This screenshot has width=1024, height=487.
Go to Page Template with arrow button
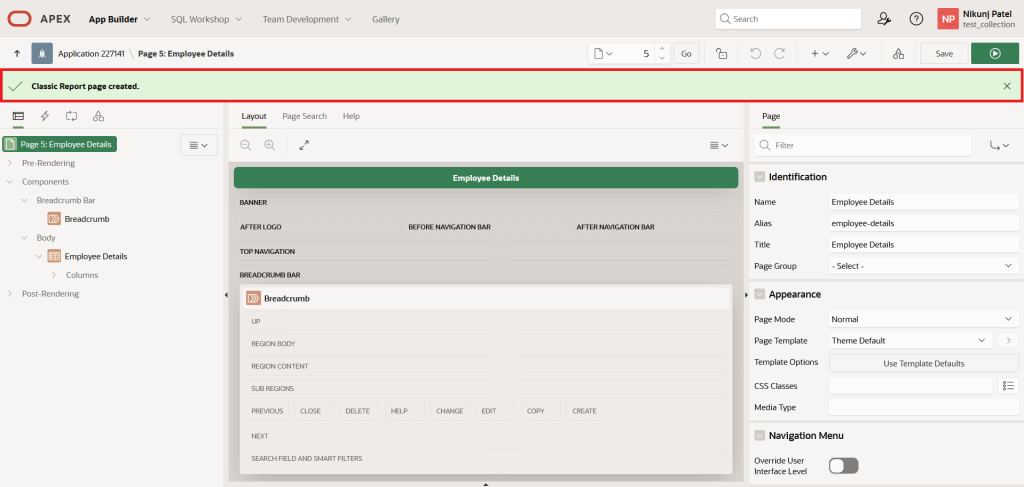point(1008,340)
